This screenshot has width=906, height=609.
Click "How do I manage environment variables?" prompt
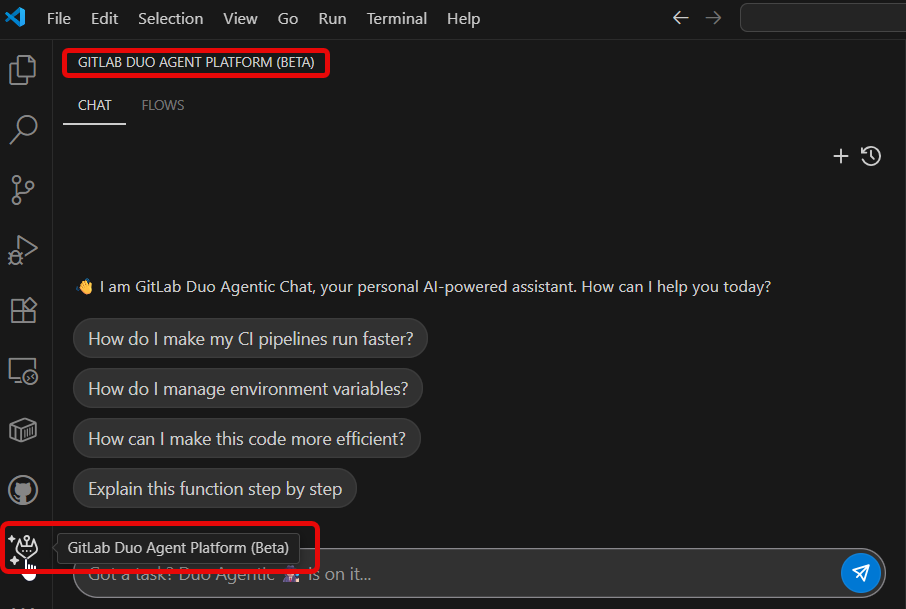point(248,389)
